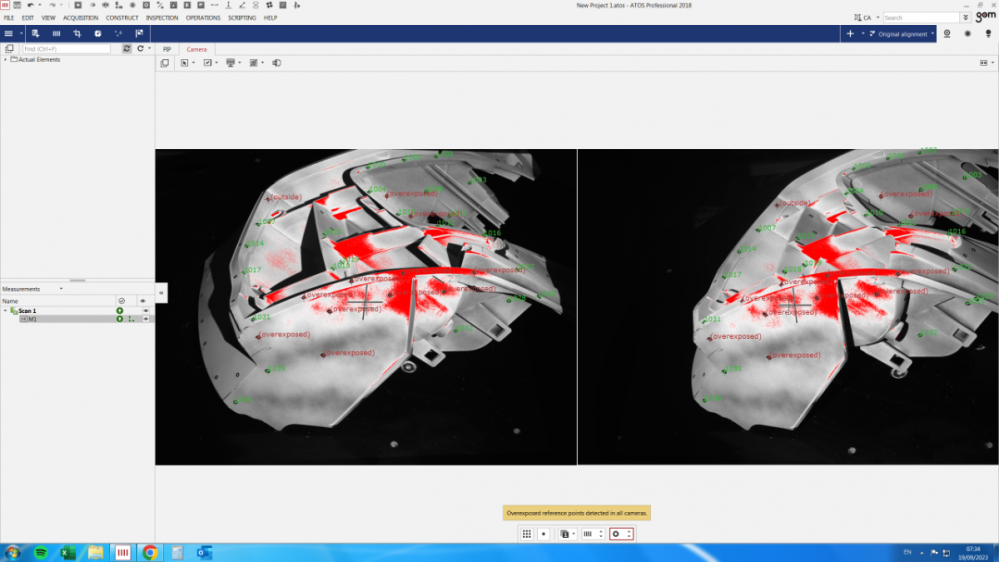Toggle visibility eye for Scan 1
Image resolution: width=999 pixels, height=562 pixels.
145,311
